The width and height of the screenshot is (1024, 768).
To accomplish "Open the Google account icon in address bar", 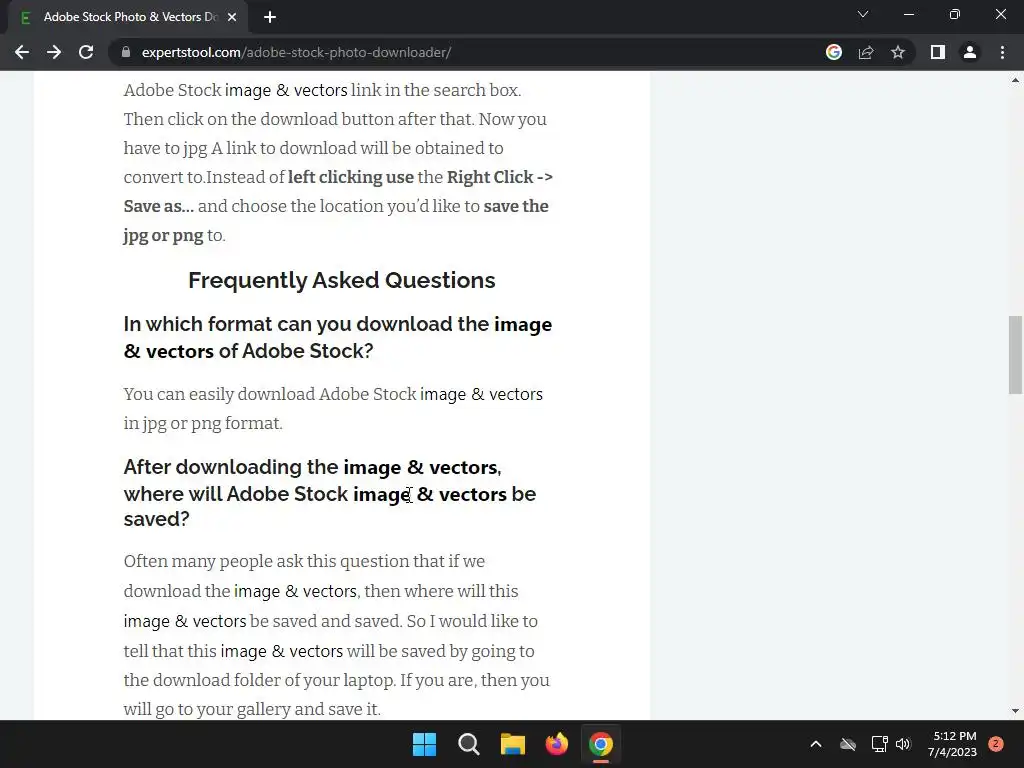I will coord(834,52).
